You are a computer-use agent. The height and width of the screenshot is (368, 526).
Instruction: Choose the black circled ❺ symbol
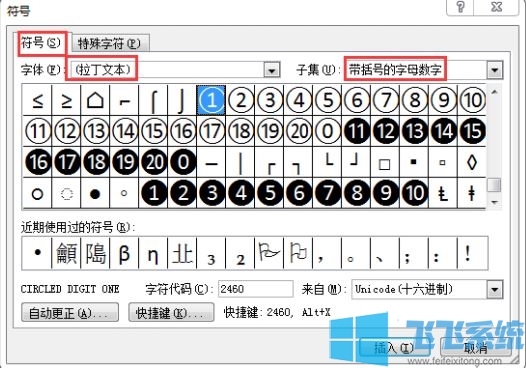(269, 193)
